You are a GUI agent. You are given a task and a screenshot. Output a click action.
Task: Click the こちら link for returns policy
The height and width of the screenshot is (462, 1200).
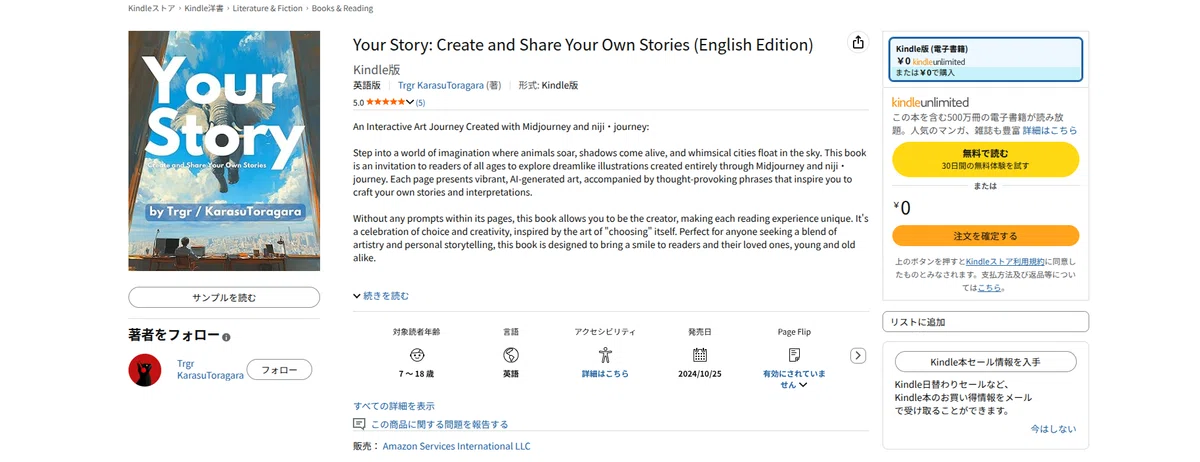988,287
